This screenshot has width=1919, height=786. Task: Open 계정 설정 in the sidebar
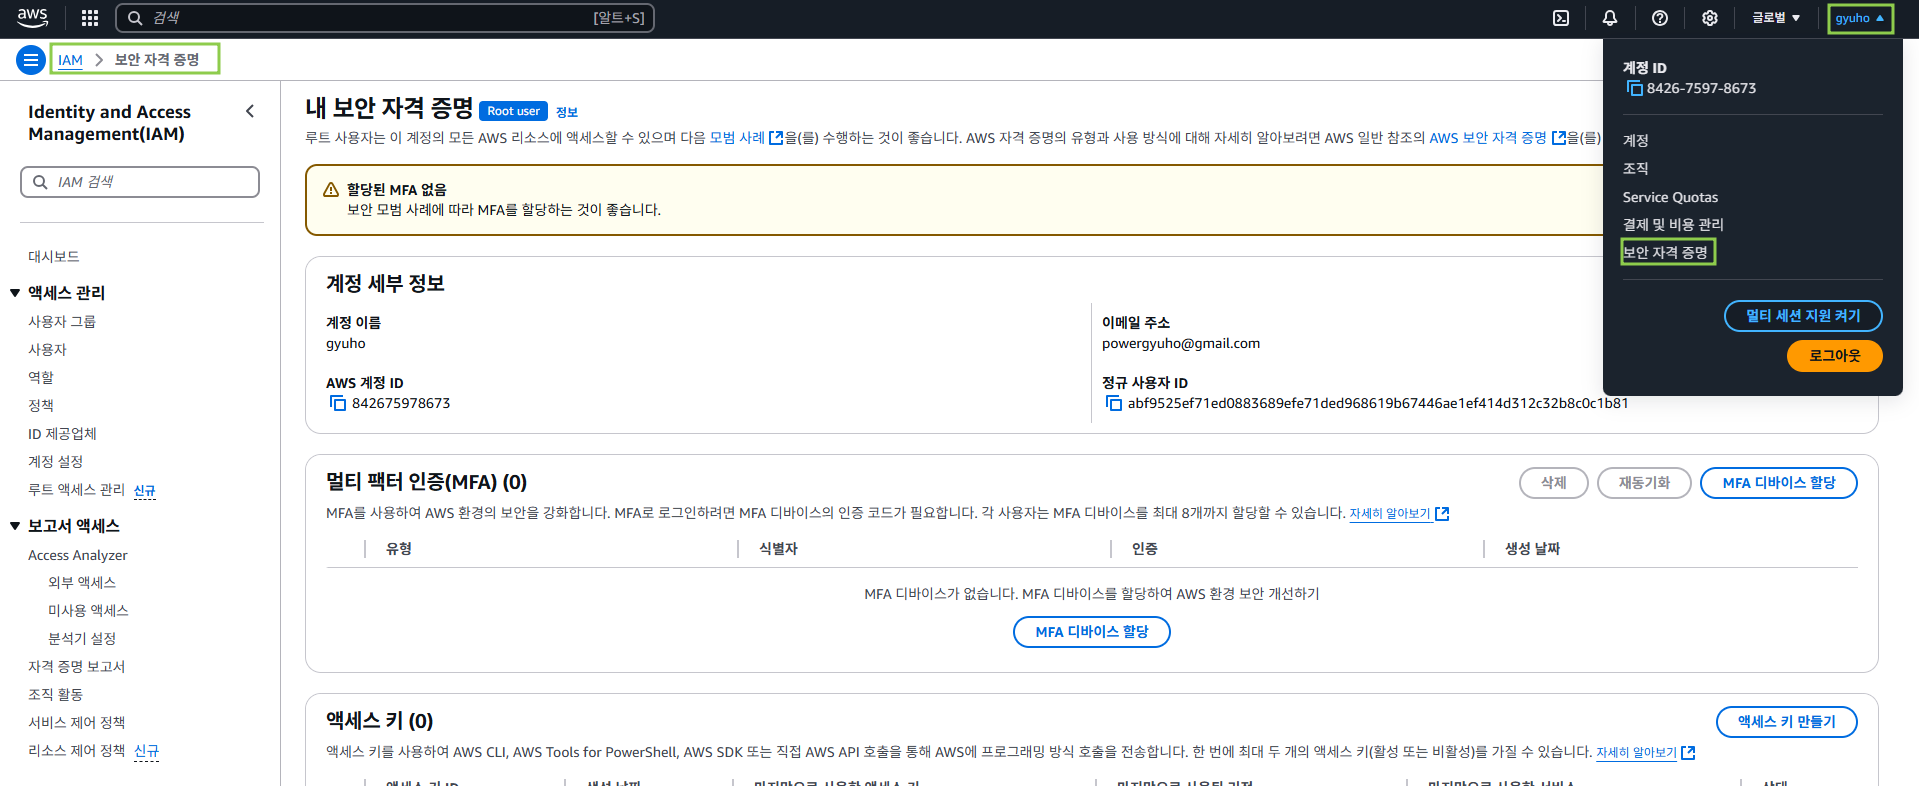click(56, 462)
